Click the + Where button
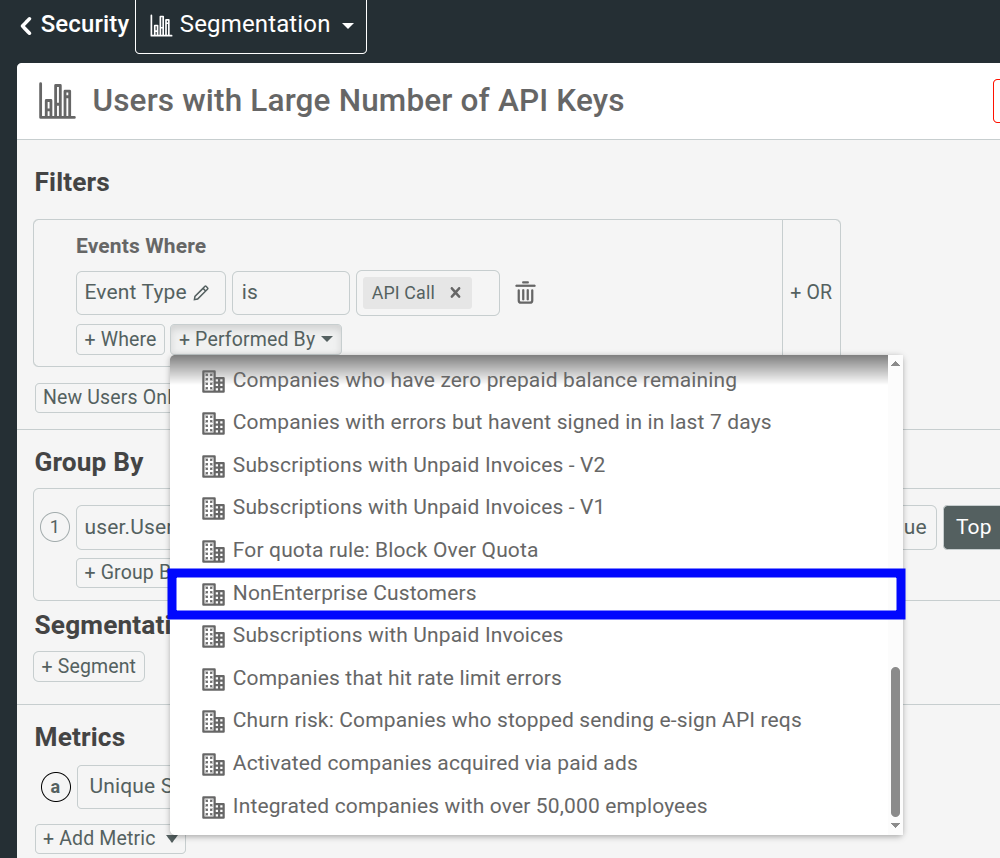1000x858 pixels. coord(120,340)
